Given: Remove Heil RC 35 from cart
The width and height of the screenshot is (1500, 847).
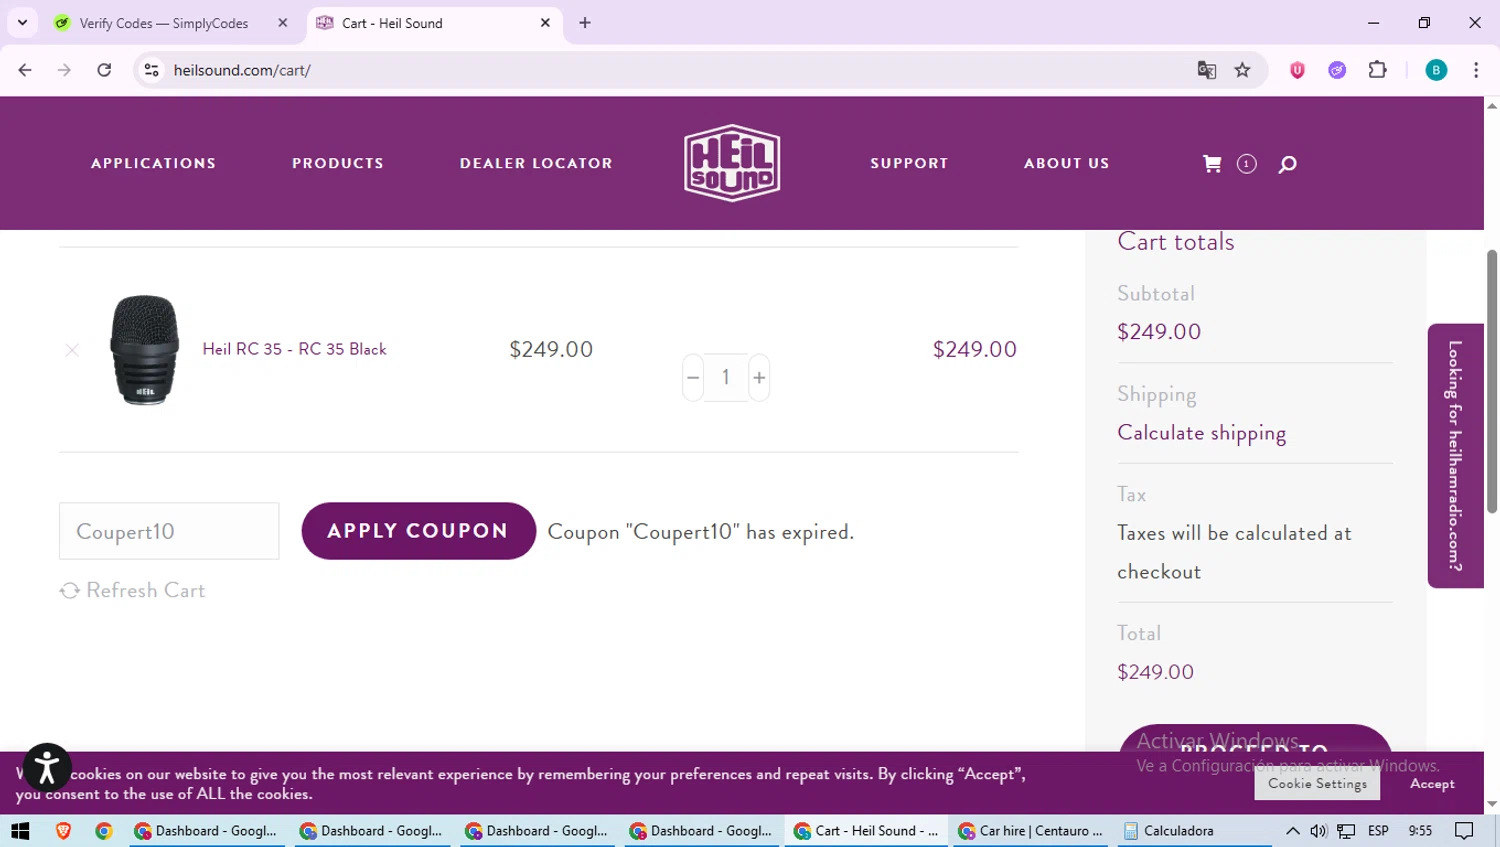Looking at the screenshot, I should click(72, 350).
